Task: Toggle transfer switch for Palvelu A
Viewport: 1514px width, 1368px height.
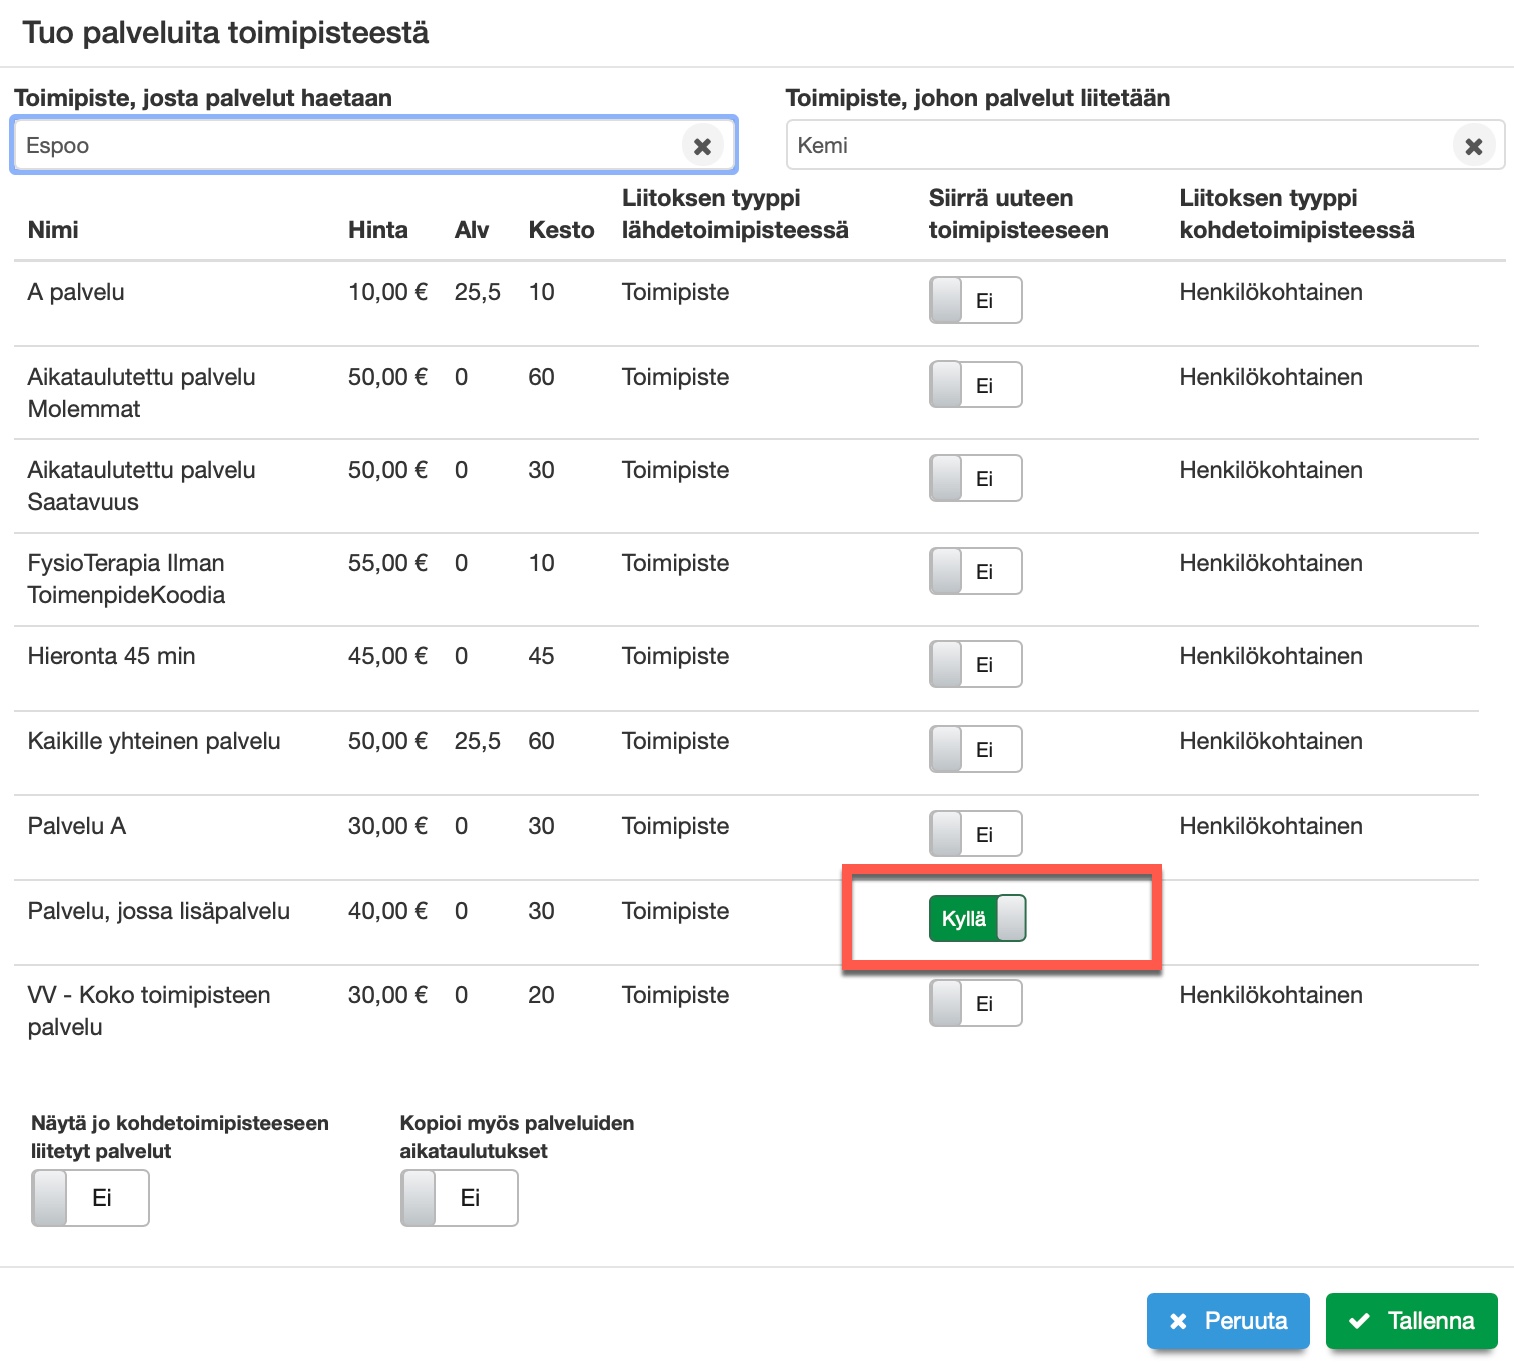Action: coord(975,834)
